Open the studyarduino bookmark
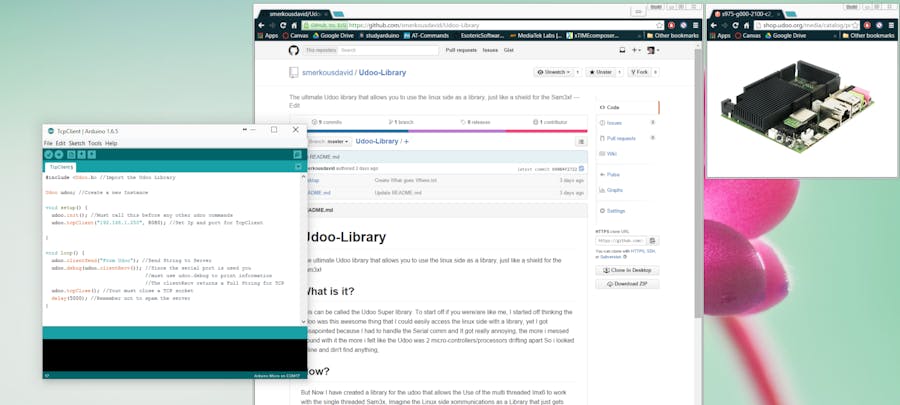Viewport: 900px width, 405px height. point(380,36)
